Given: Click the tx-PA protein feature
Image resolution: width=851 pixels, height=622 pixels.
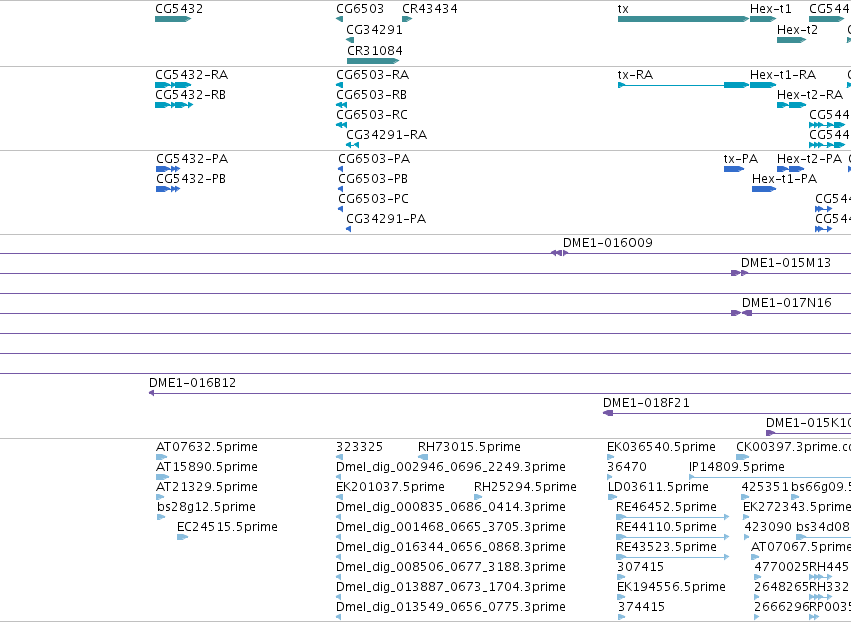Looking at the screenshot, I should coord(734,169).
